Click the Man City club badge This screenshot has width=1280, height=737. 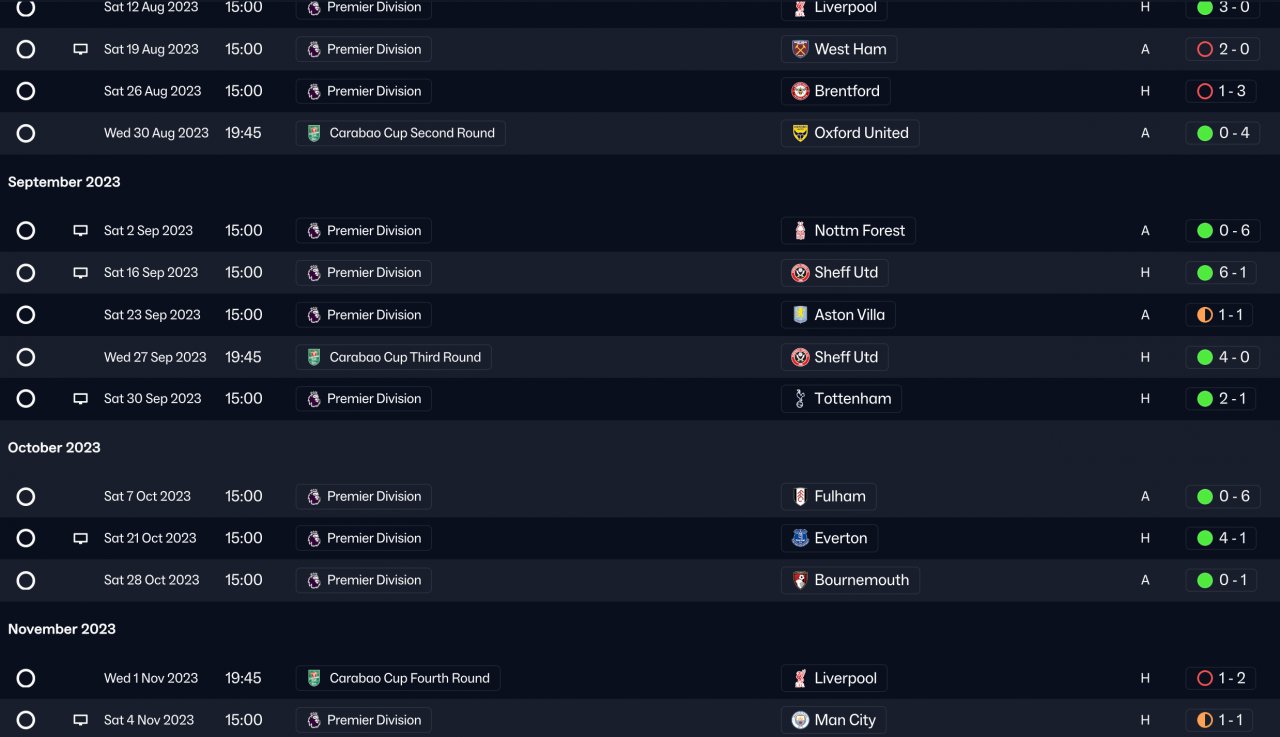pyautogui.click(x=800, y=720)
